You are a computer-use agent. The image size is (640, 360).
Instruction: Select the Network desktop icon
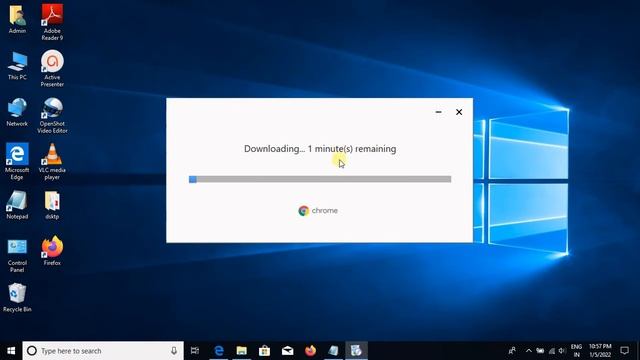point(17,112)
